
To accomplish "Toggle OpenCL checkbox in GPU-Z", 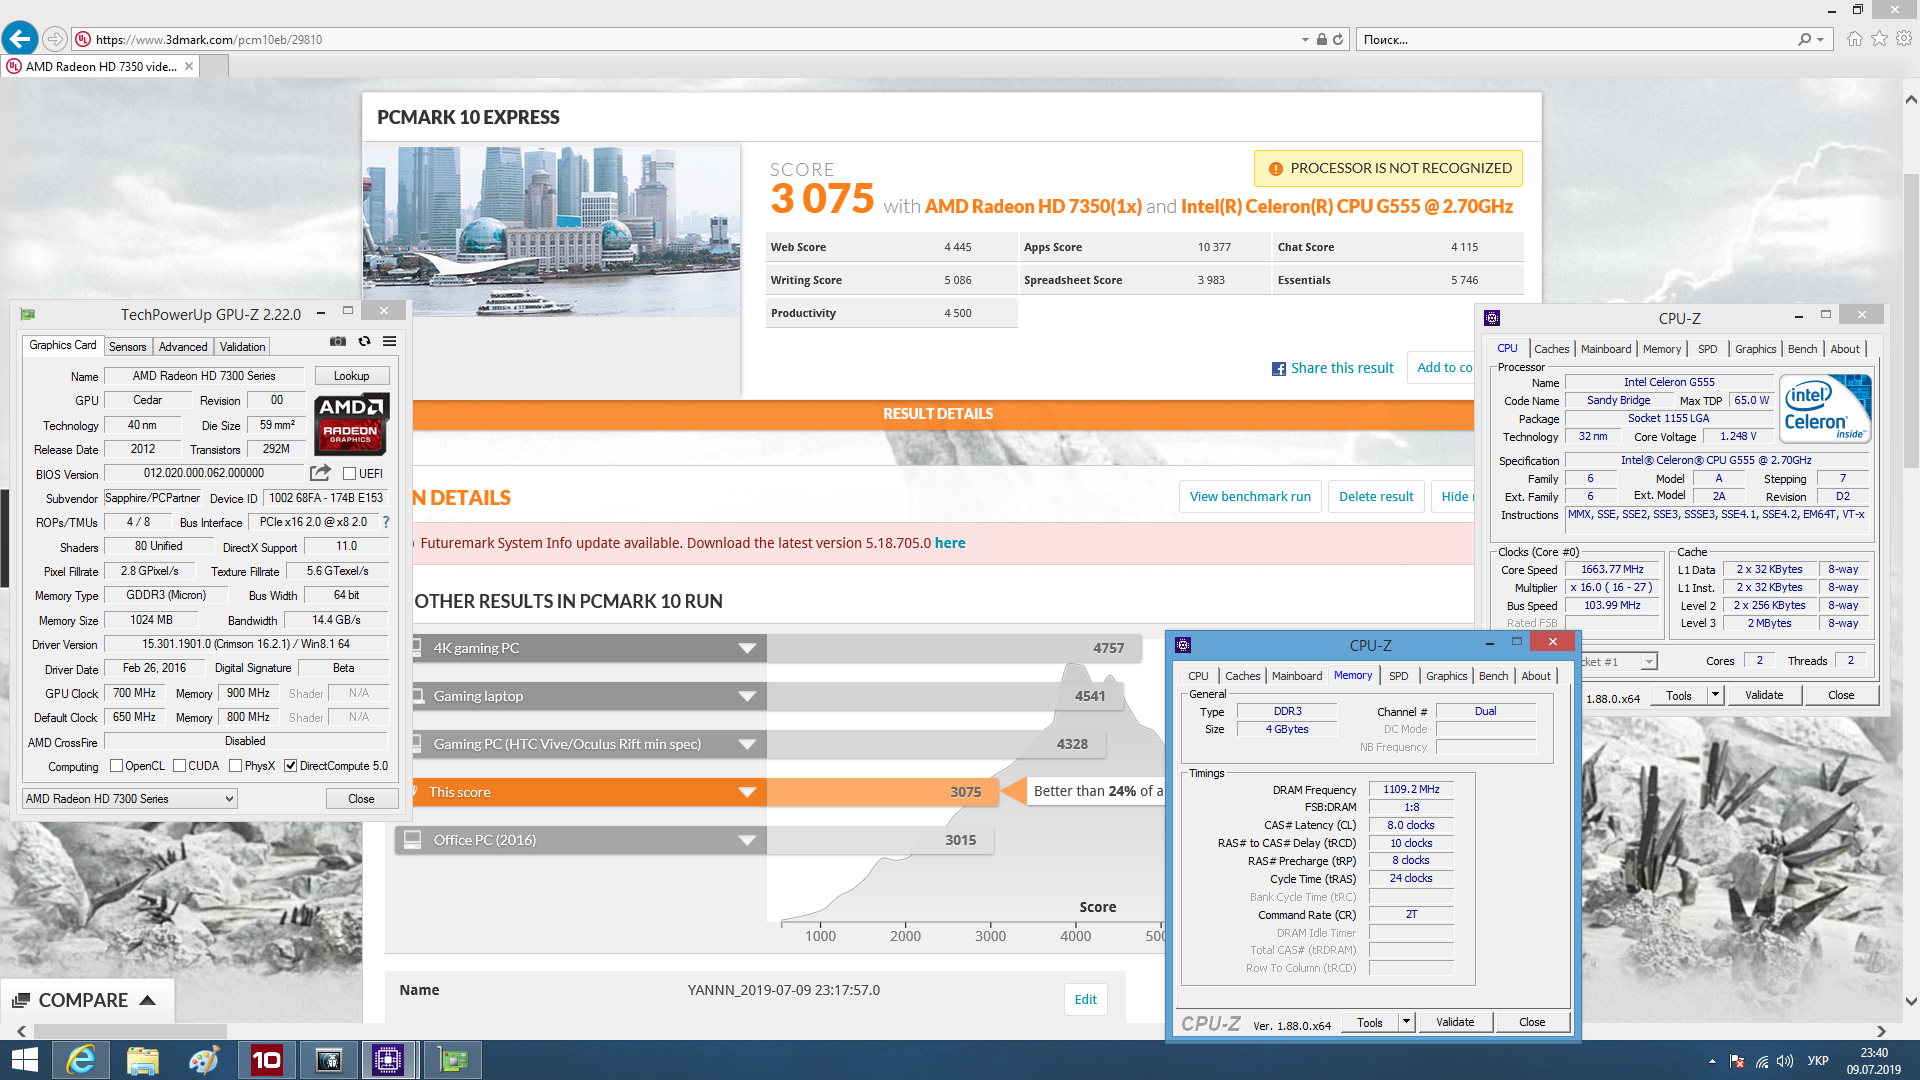I will (116, 766).
